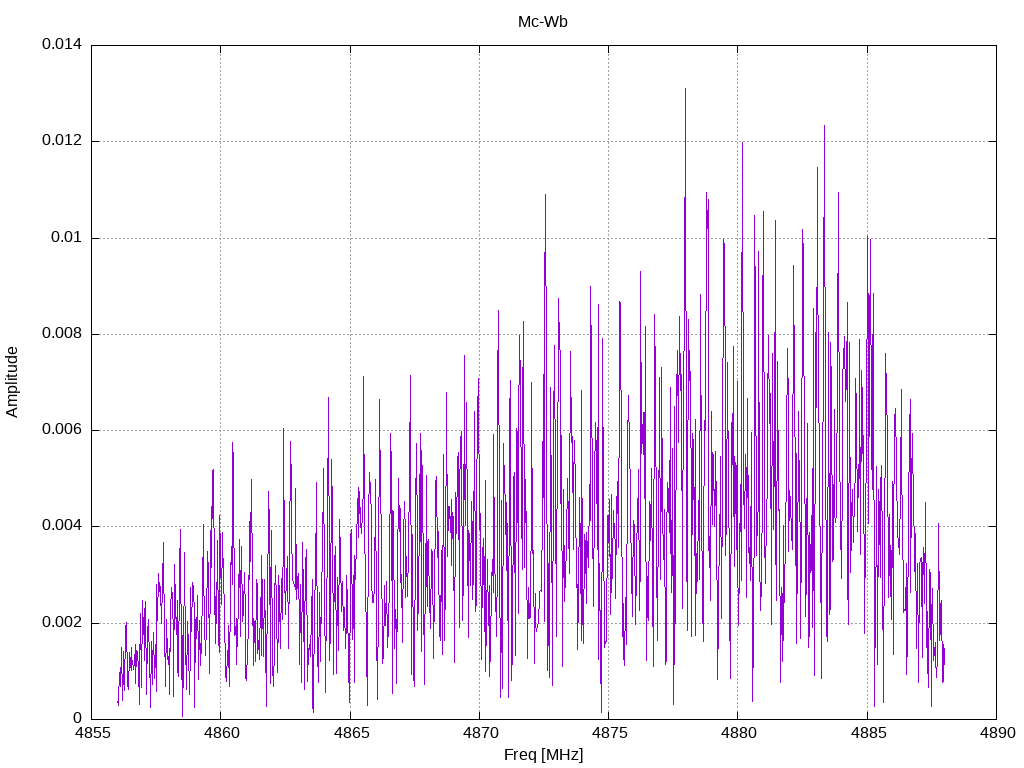Click the 4860 x-axis tick label
Screen dimensions: 1024x768
pyautogui.click(x=221, y=733)
